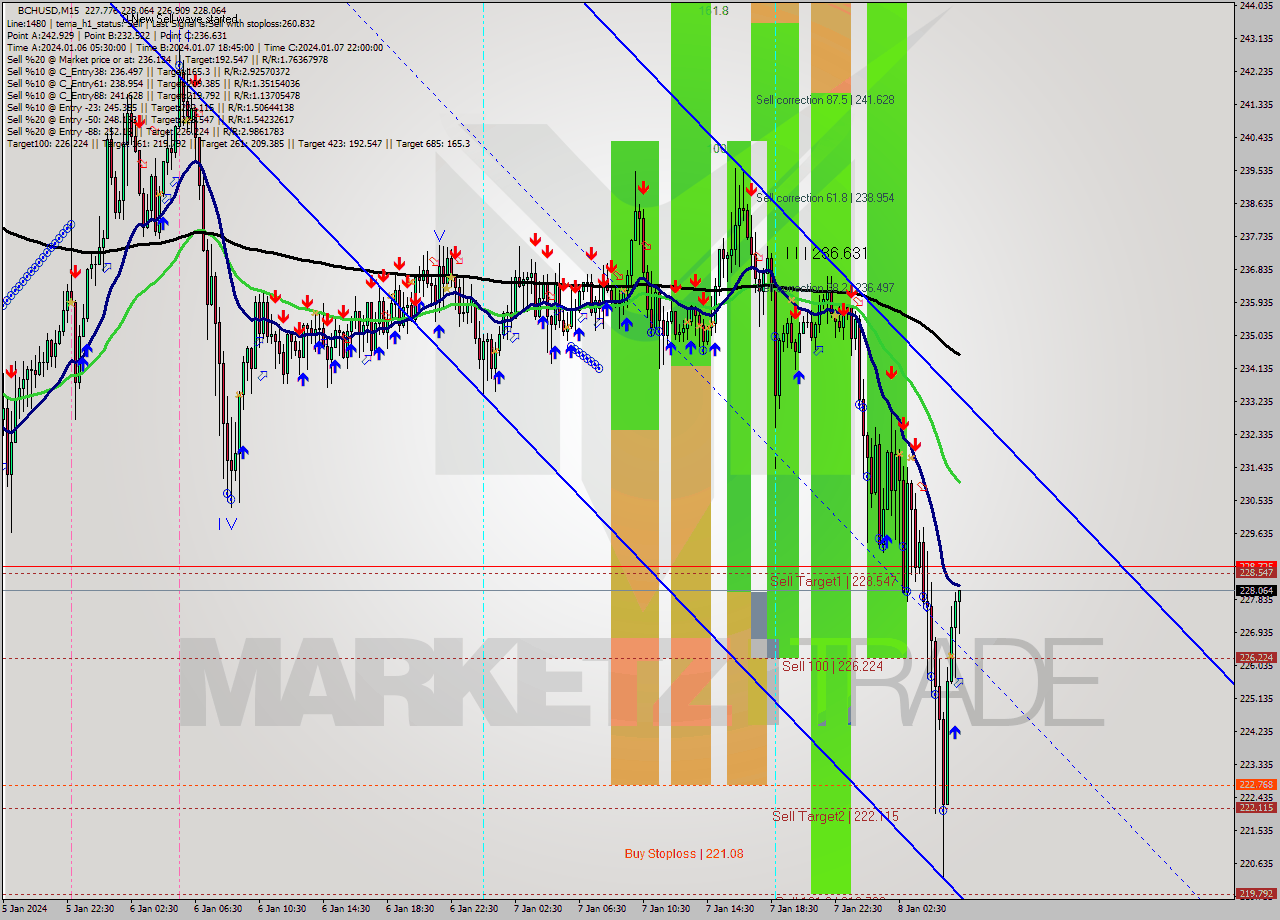This screenshot has width=1280, height=920.
Task: Click the 241.335 price axis value
Action: click(x=1256, y=104)
